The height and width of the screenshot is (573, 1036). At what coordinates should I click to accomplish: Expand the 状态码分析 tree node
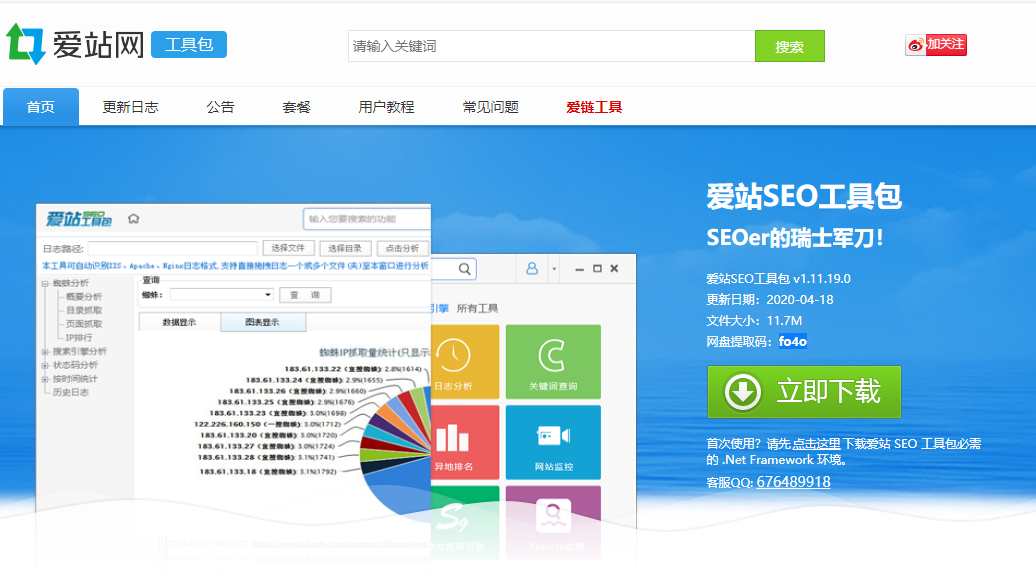[45, 365]
